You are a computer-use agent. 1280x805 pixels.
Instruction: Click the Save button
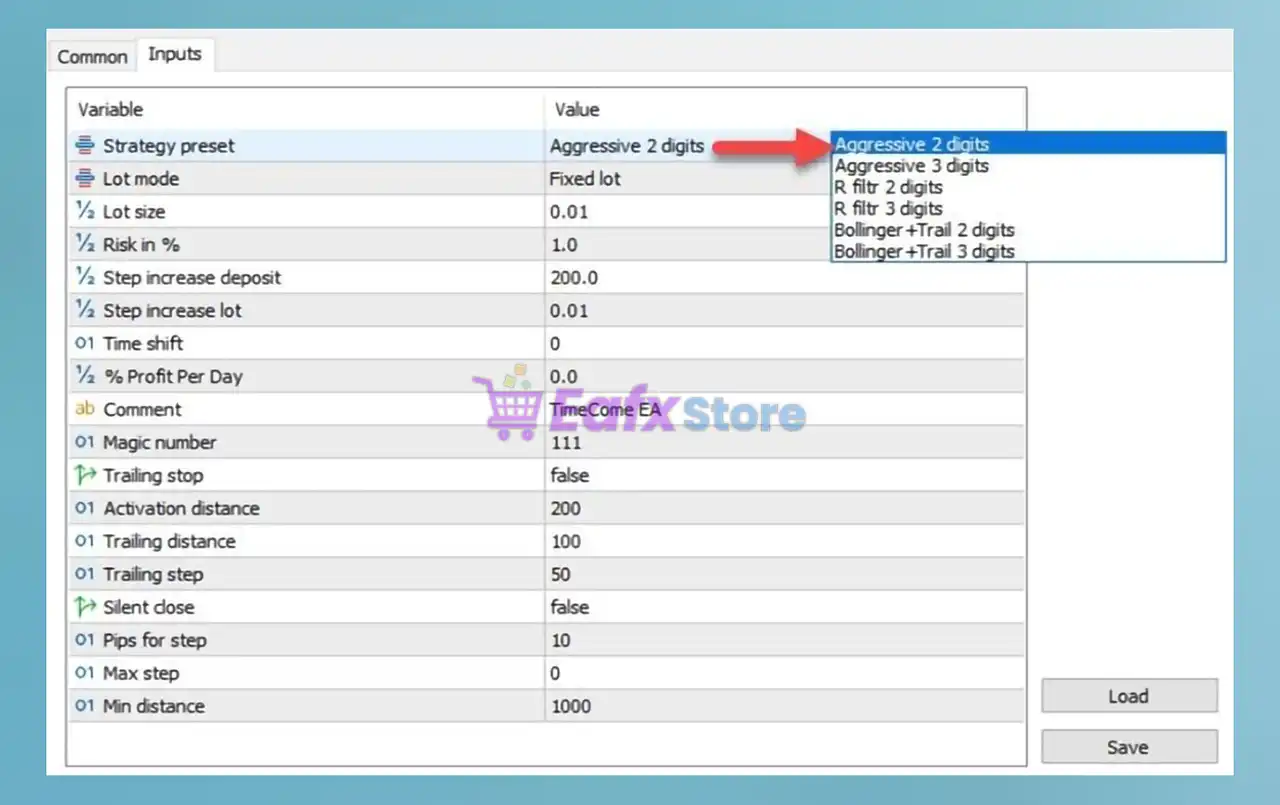click(x=1129, y=748)
